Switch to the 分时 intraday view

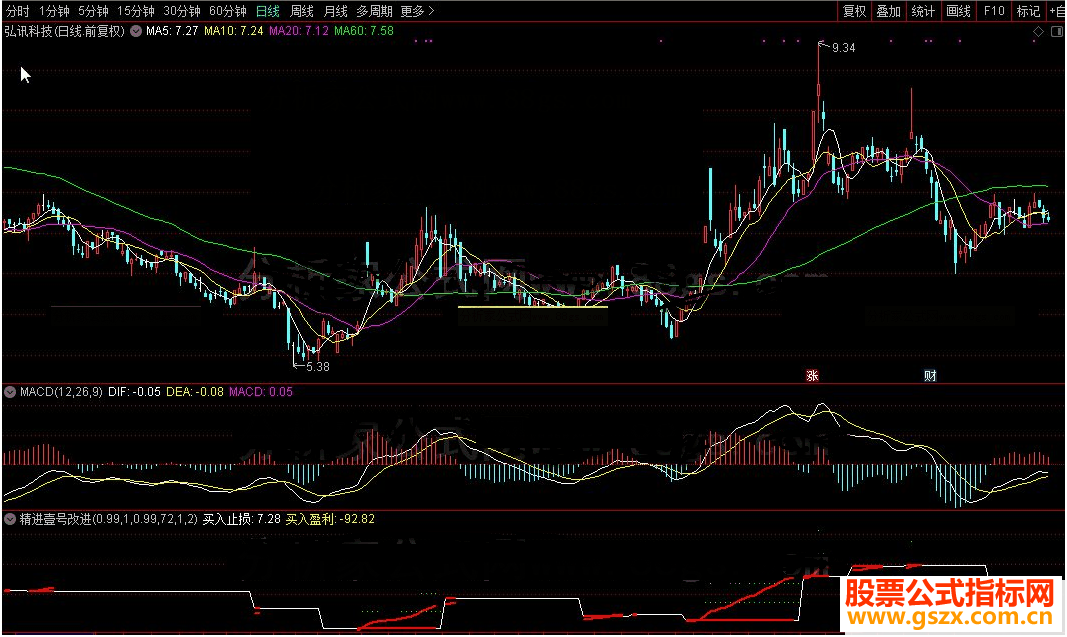pyautogui.click(x=17, y=11)
